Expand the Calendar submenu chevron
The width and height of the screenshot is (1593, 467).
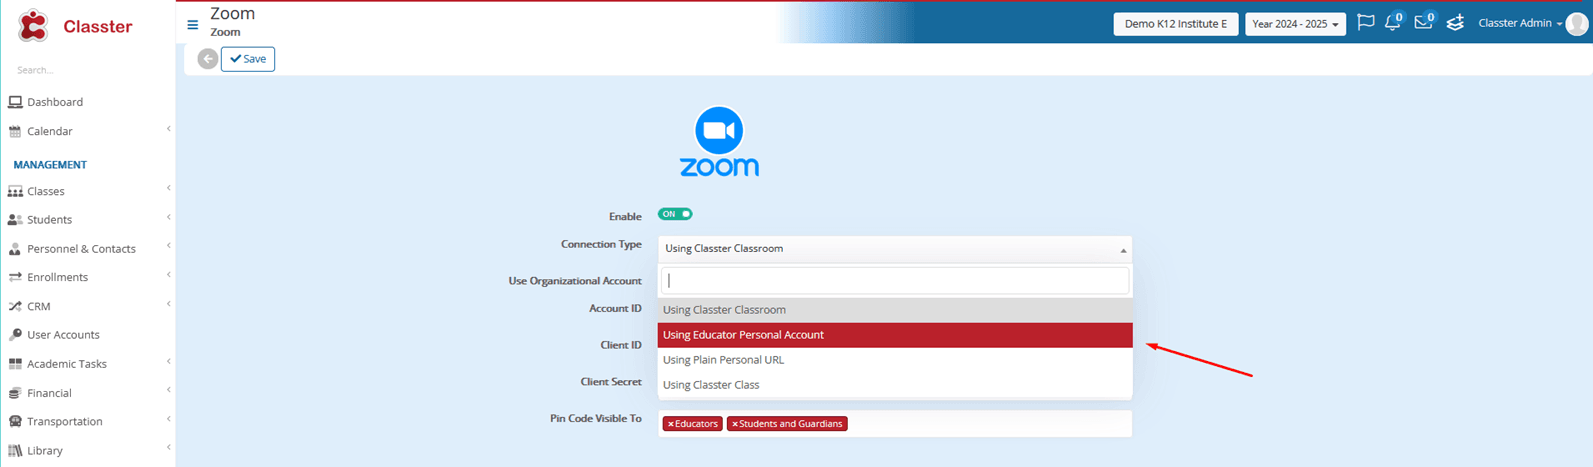click(168, 129)
